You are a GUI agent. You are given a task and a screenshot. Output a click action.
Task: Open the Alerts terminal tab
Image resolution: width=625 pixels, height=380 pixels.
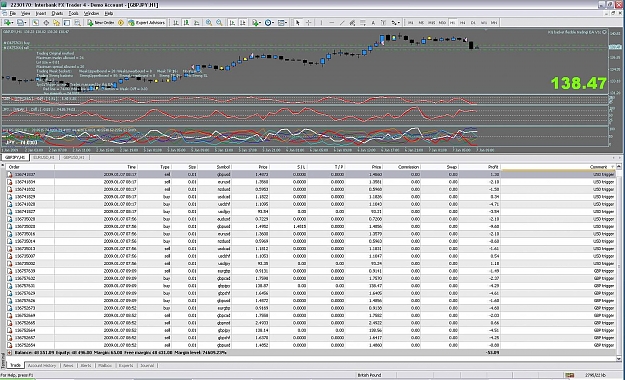pos(86,365)
